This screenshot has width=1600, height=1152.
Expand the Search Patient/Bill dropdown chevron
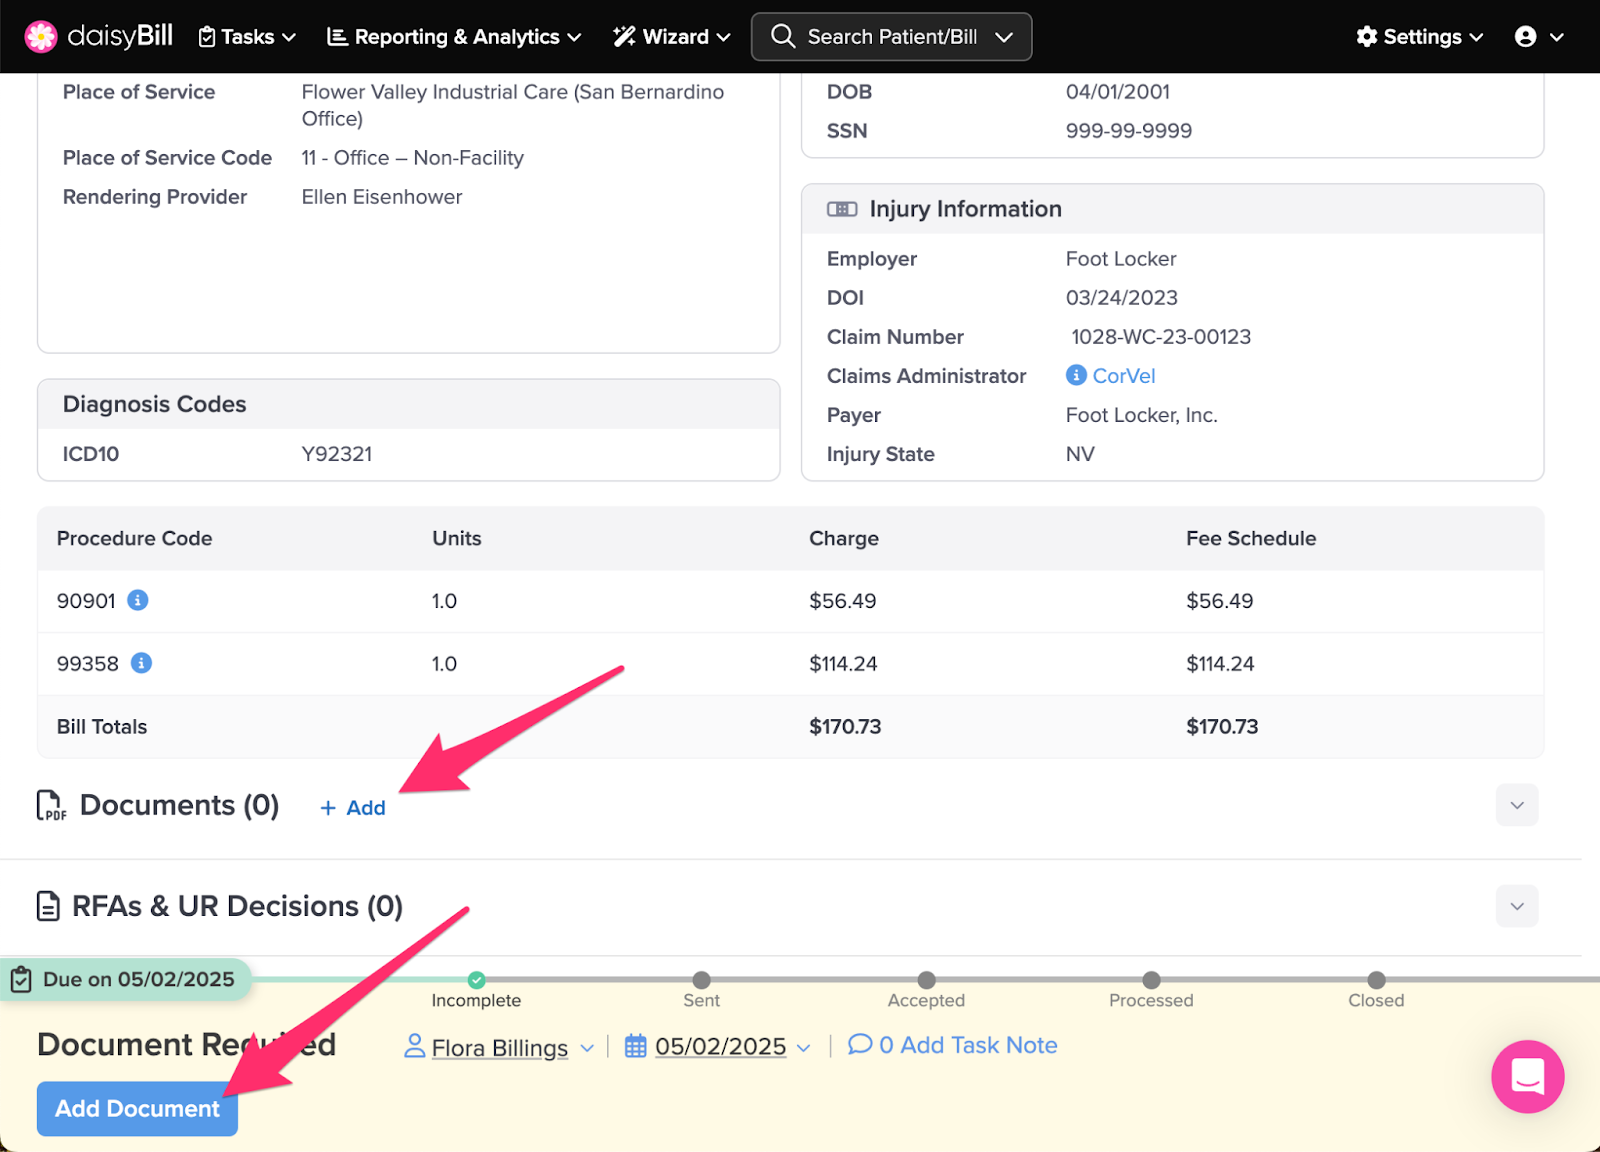[1004, 37]
